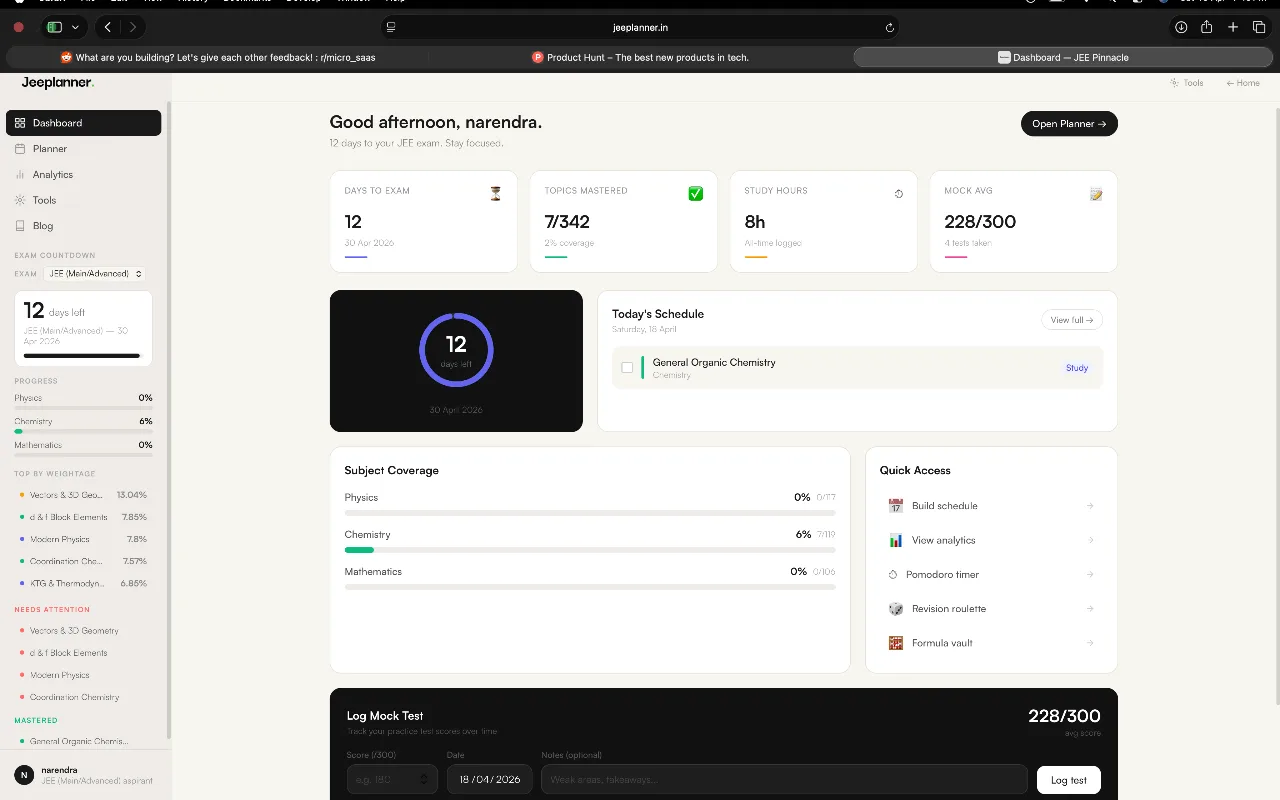The width and height of the screenshot is (1280, 800).
Task: Show Safari tab overview
Action: coord(1259,27)
